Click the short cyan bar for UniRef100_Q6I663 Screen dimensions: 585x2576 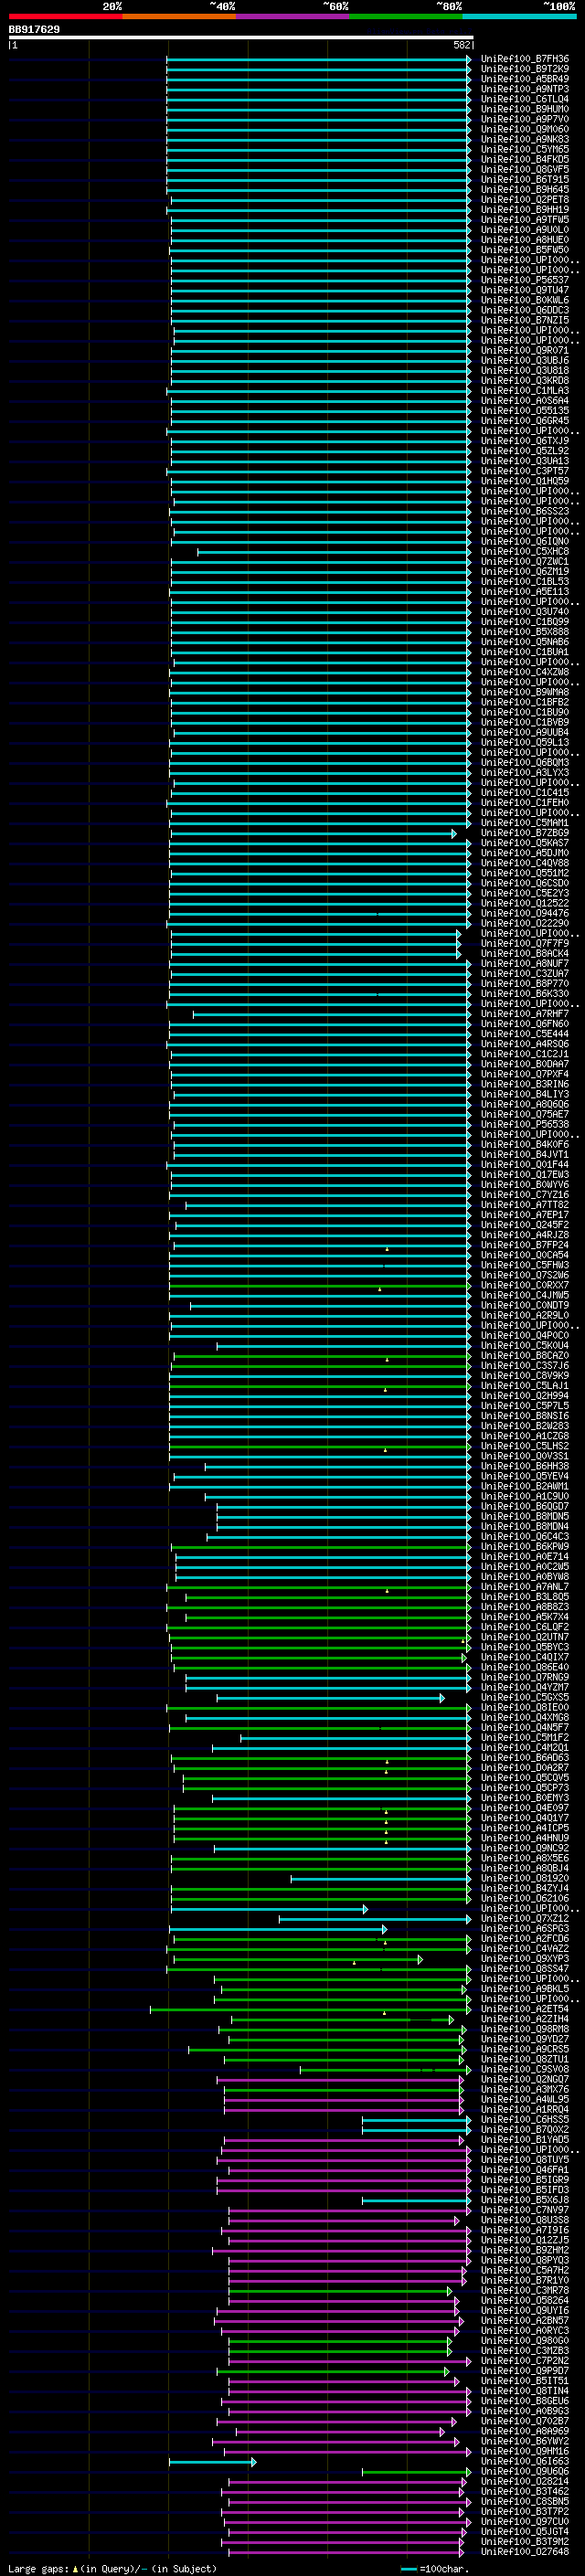(212, 2462)
